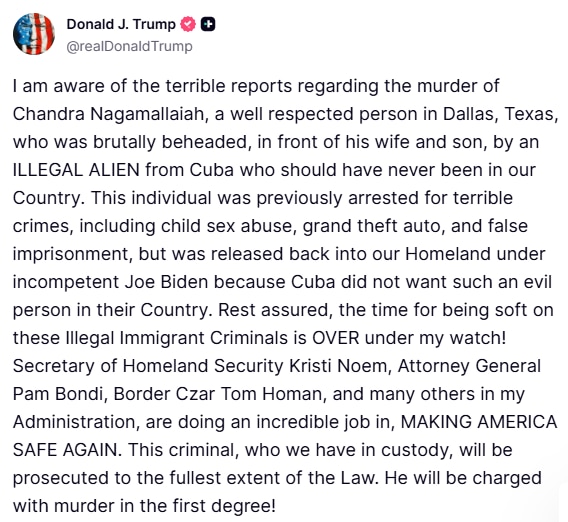Click the words MAKING AMERICA

[479, 422]
